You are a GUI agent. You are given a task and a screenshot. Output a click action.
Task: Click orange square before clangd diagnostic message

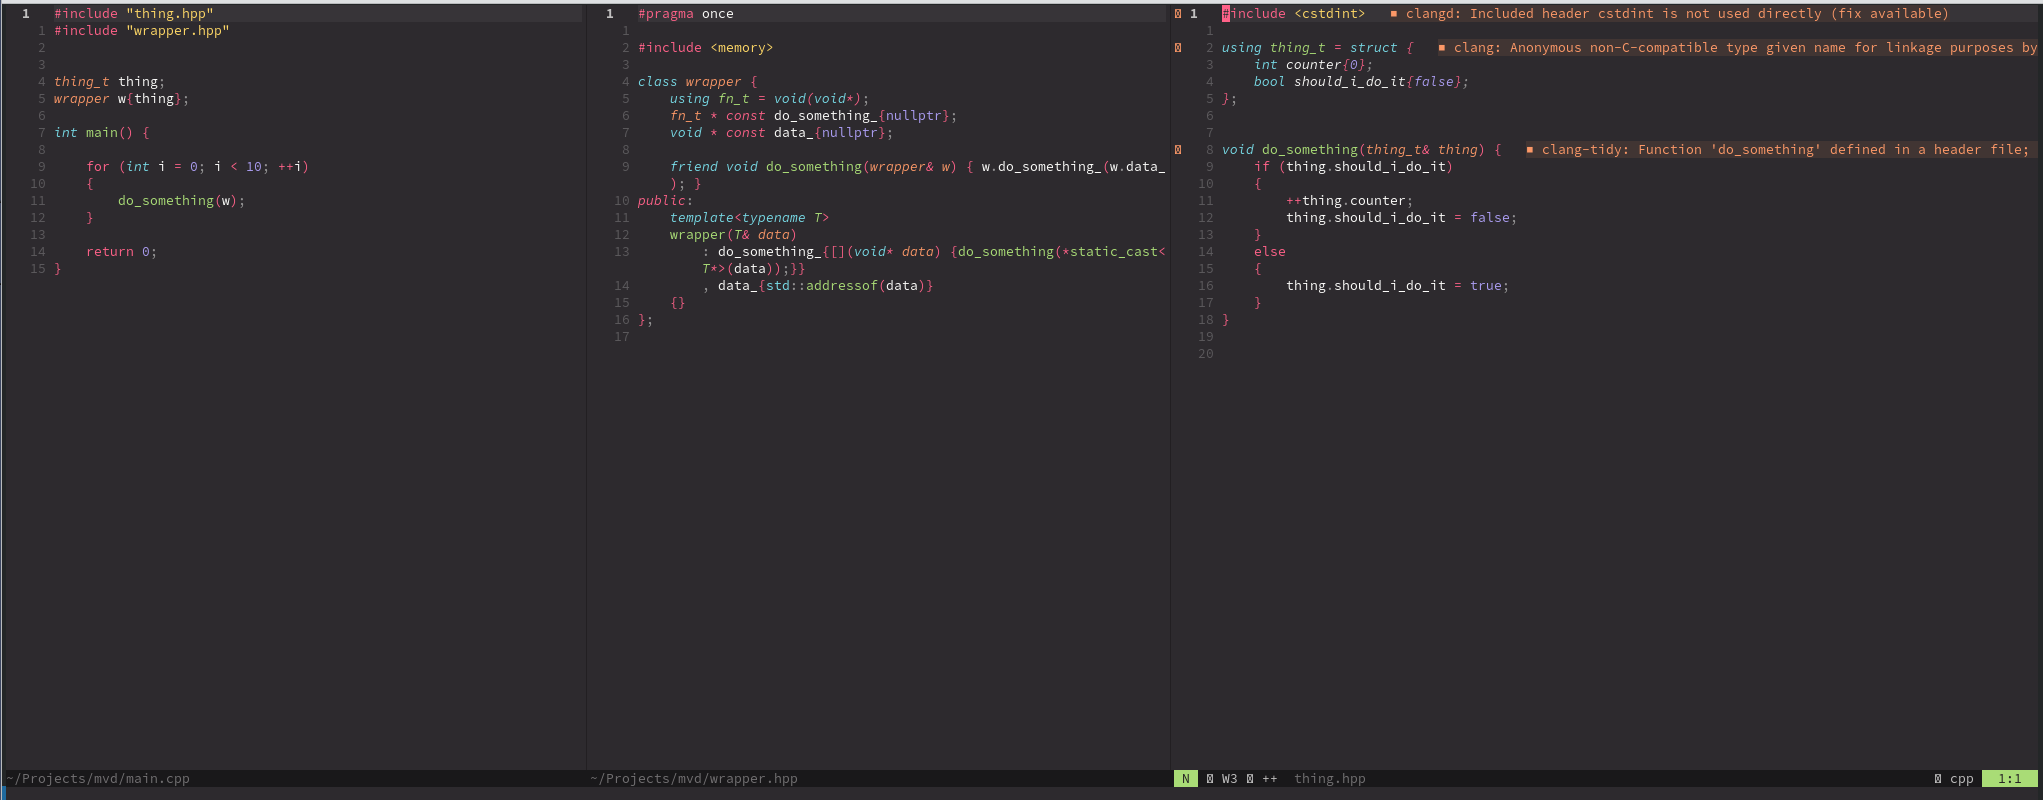(x=1394, y=14)
